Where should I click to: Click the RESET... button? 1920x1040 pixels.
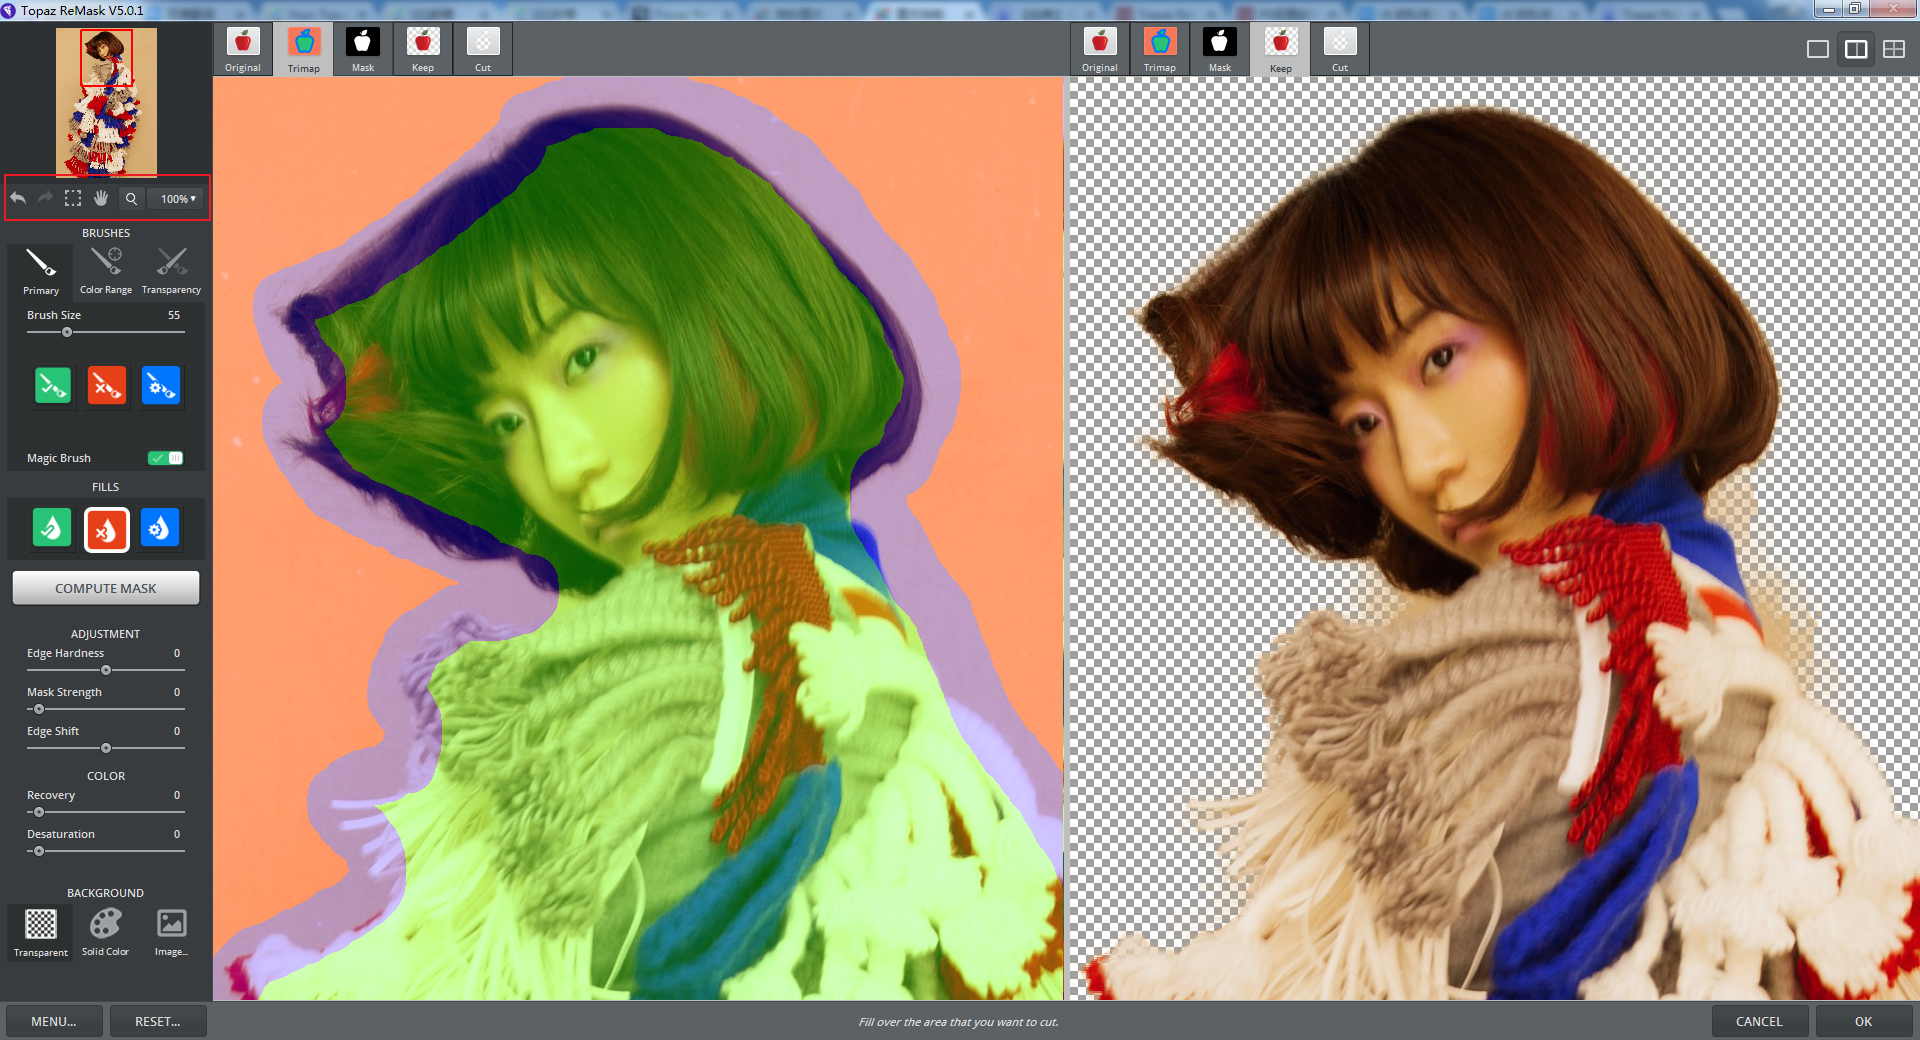pos(158,1021)
